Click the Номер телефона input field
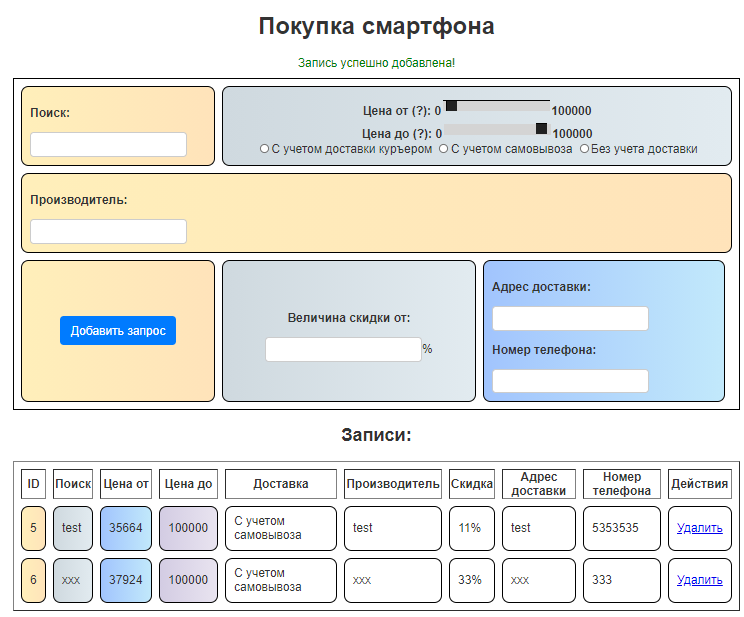 (570, 381)
